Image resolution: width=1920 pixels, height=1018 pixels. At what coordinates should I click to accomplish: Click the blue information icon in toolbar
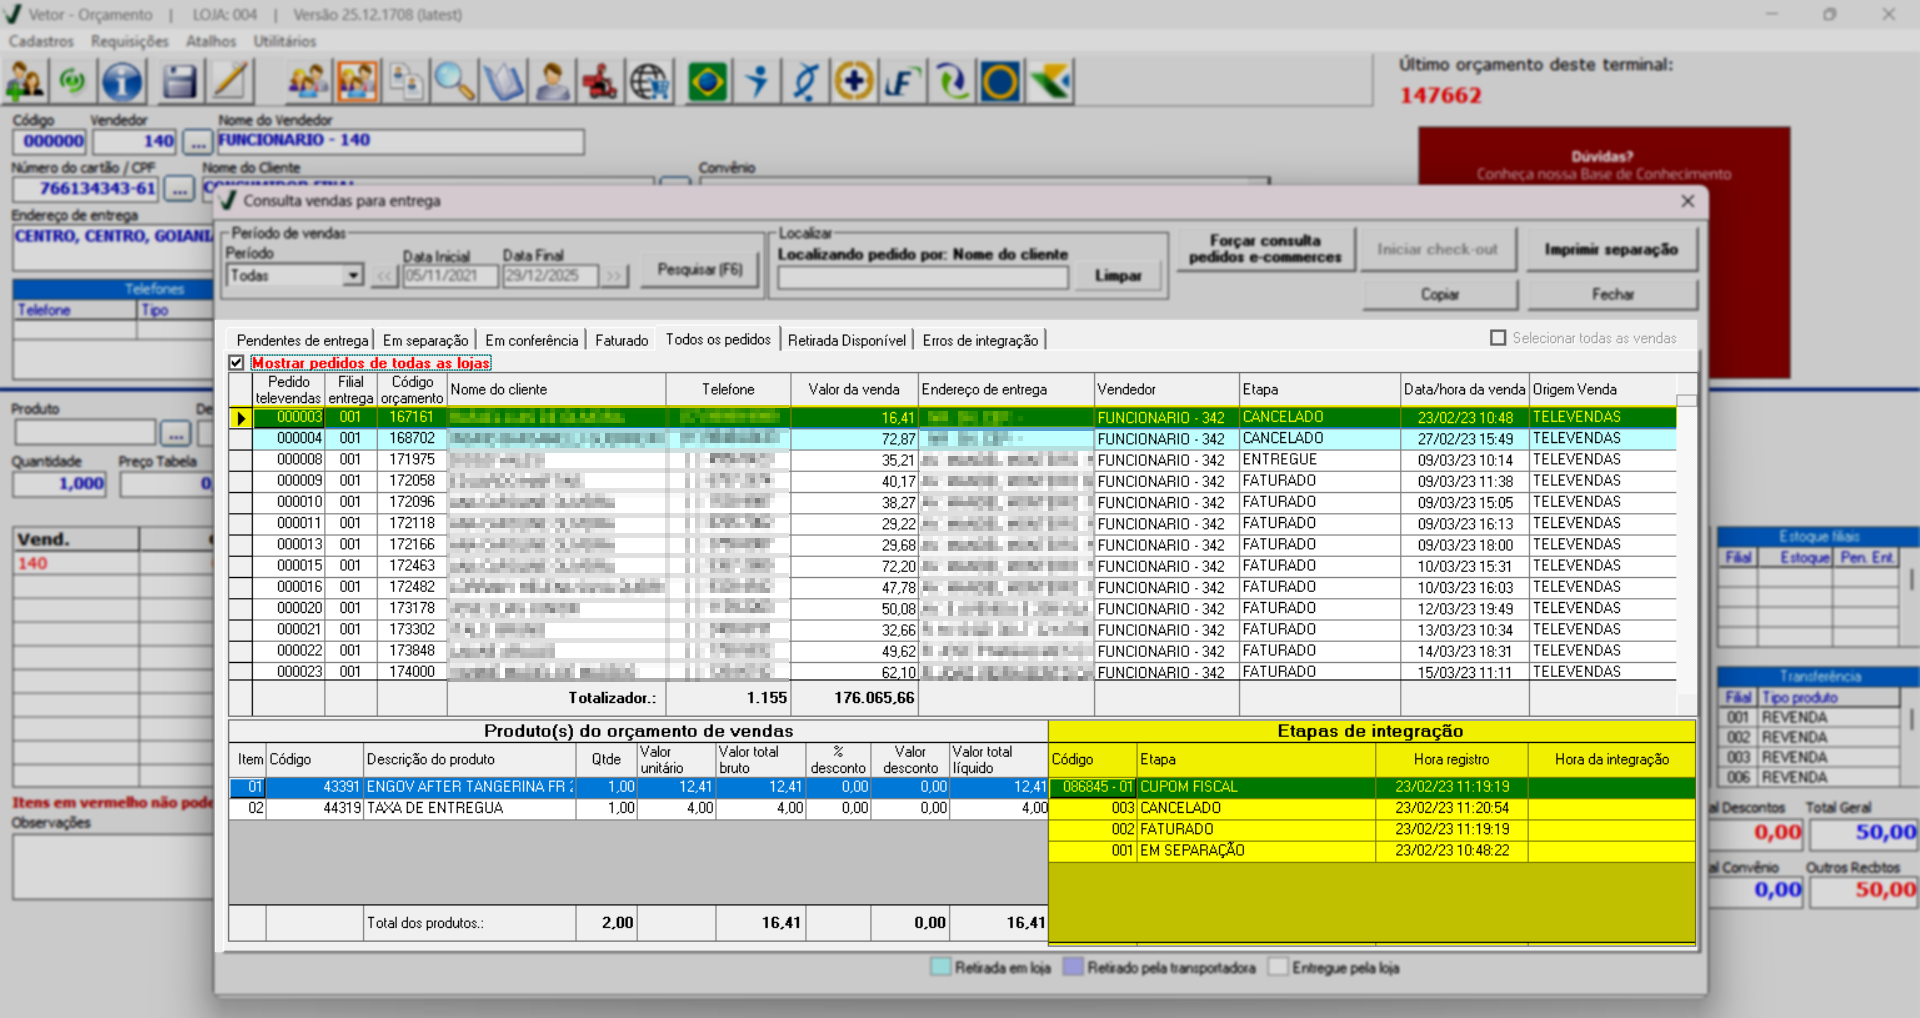tap(122, 82)
